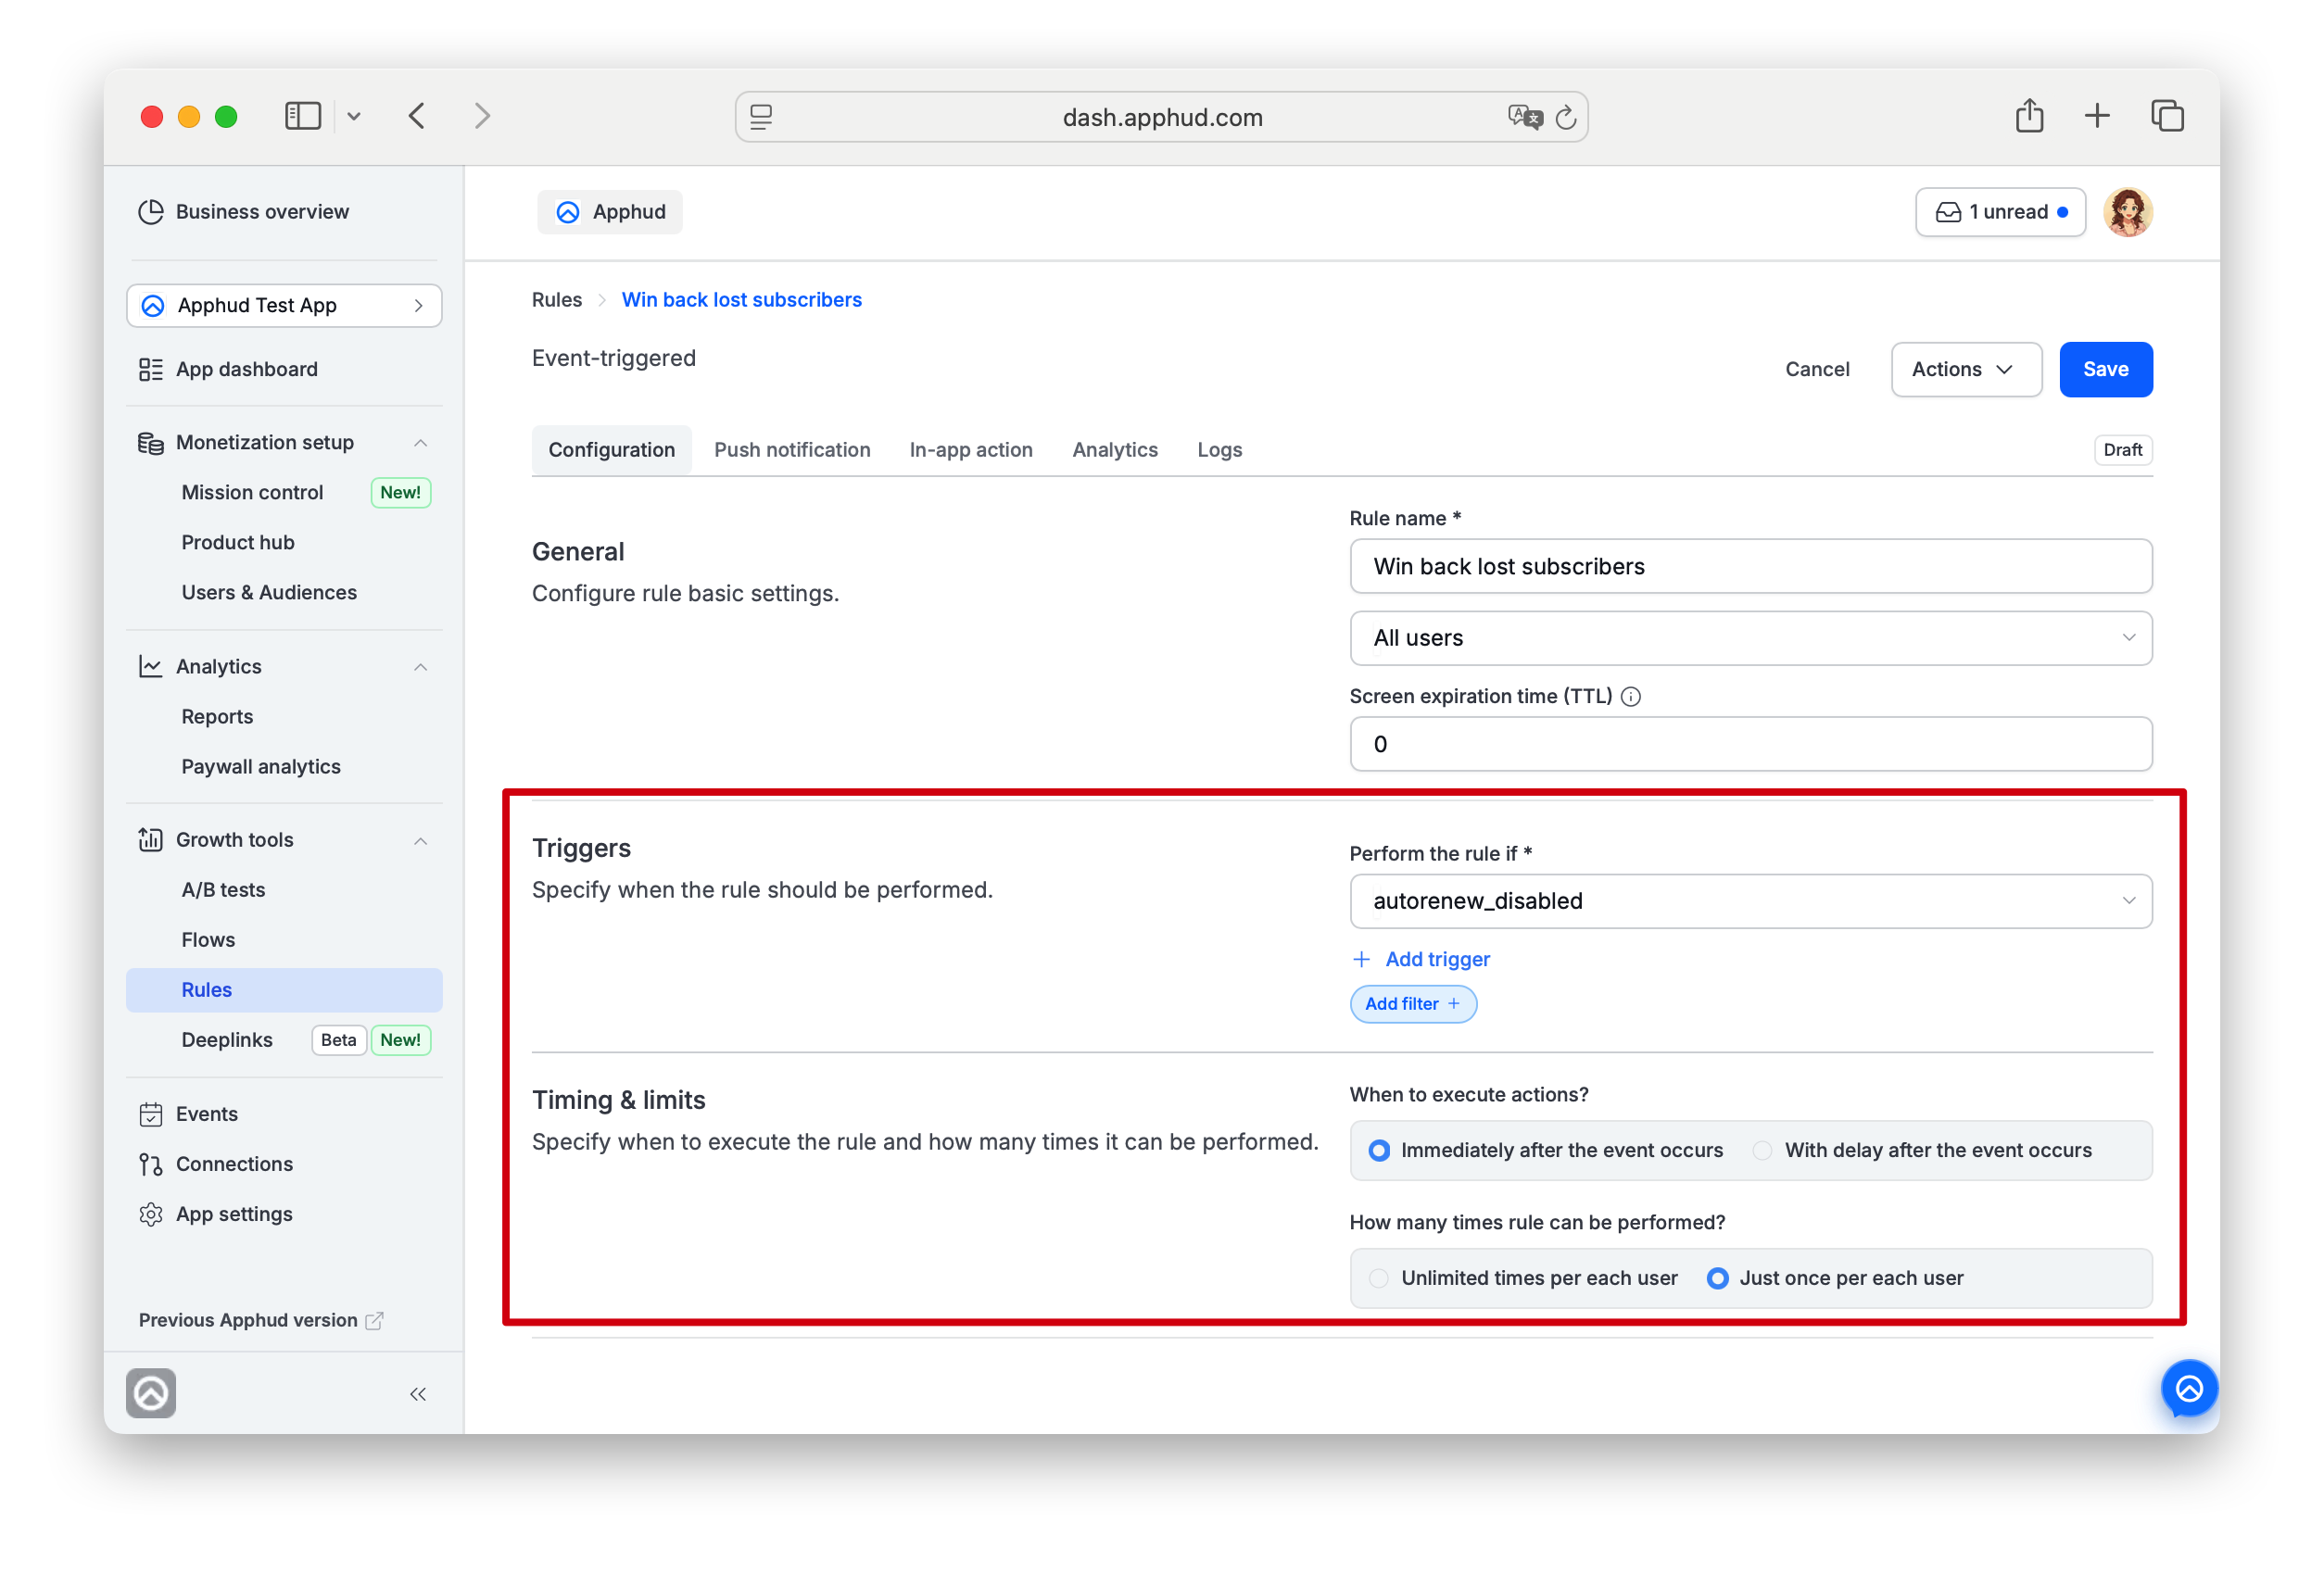The image size is (2324, 1573).
Task: Open the Actions dropdown
Action: 1965,370
